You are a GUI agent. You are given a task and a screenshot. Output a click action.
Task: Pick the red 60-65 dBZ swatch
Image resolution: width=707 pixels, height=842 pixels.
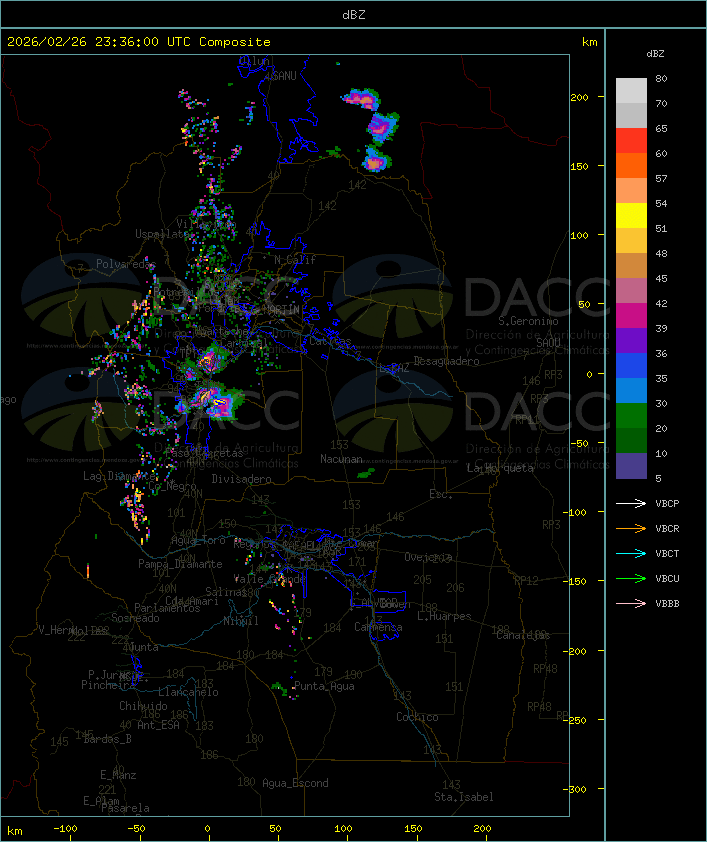click(x=631, y=140)
